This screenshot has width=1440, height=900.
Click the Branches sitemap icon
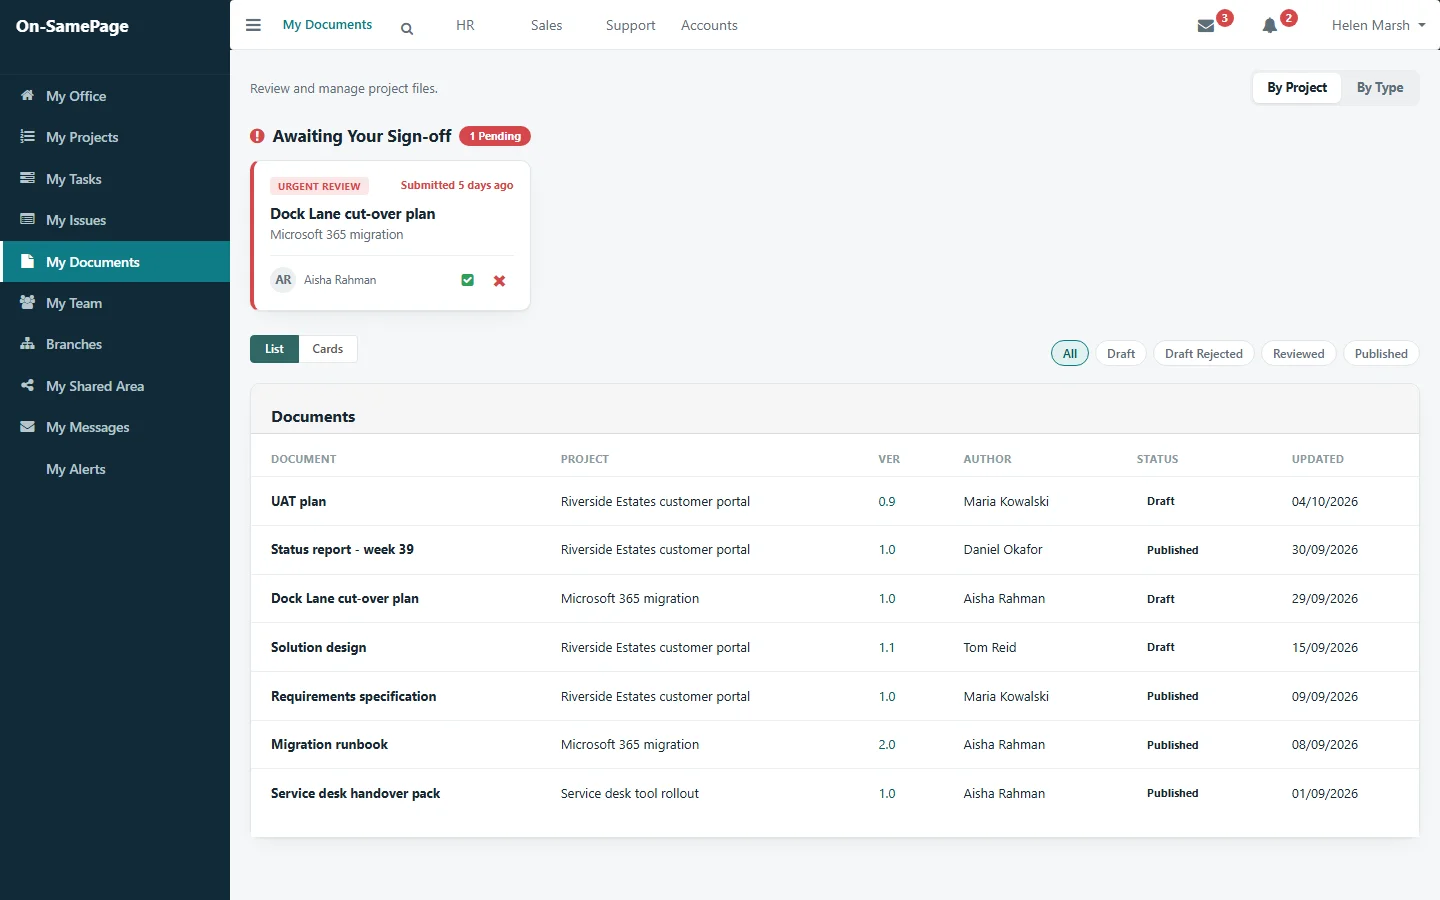pyautogui.click(x=27, y=343)
